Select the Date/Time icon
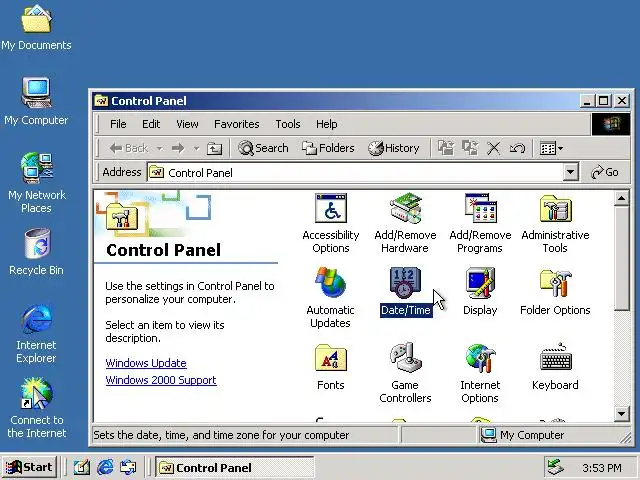640x480 pixels. [x=405, y=292]
